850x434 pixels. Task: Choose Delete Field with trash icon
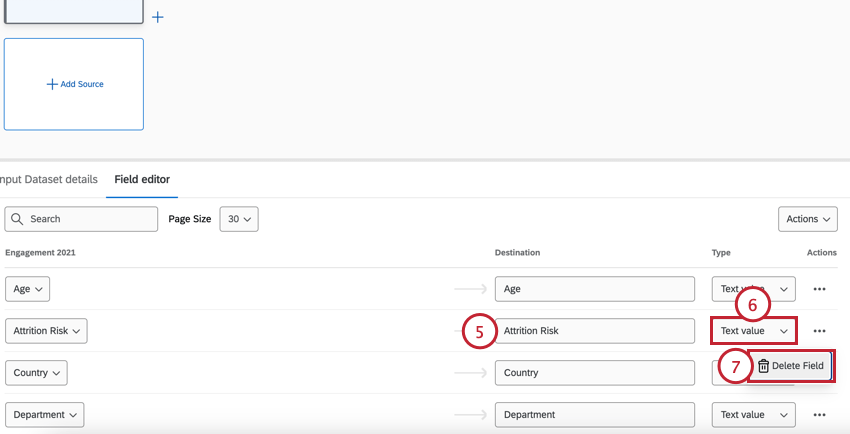(x=790, y=366)
